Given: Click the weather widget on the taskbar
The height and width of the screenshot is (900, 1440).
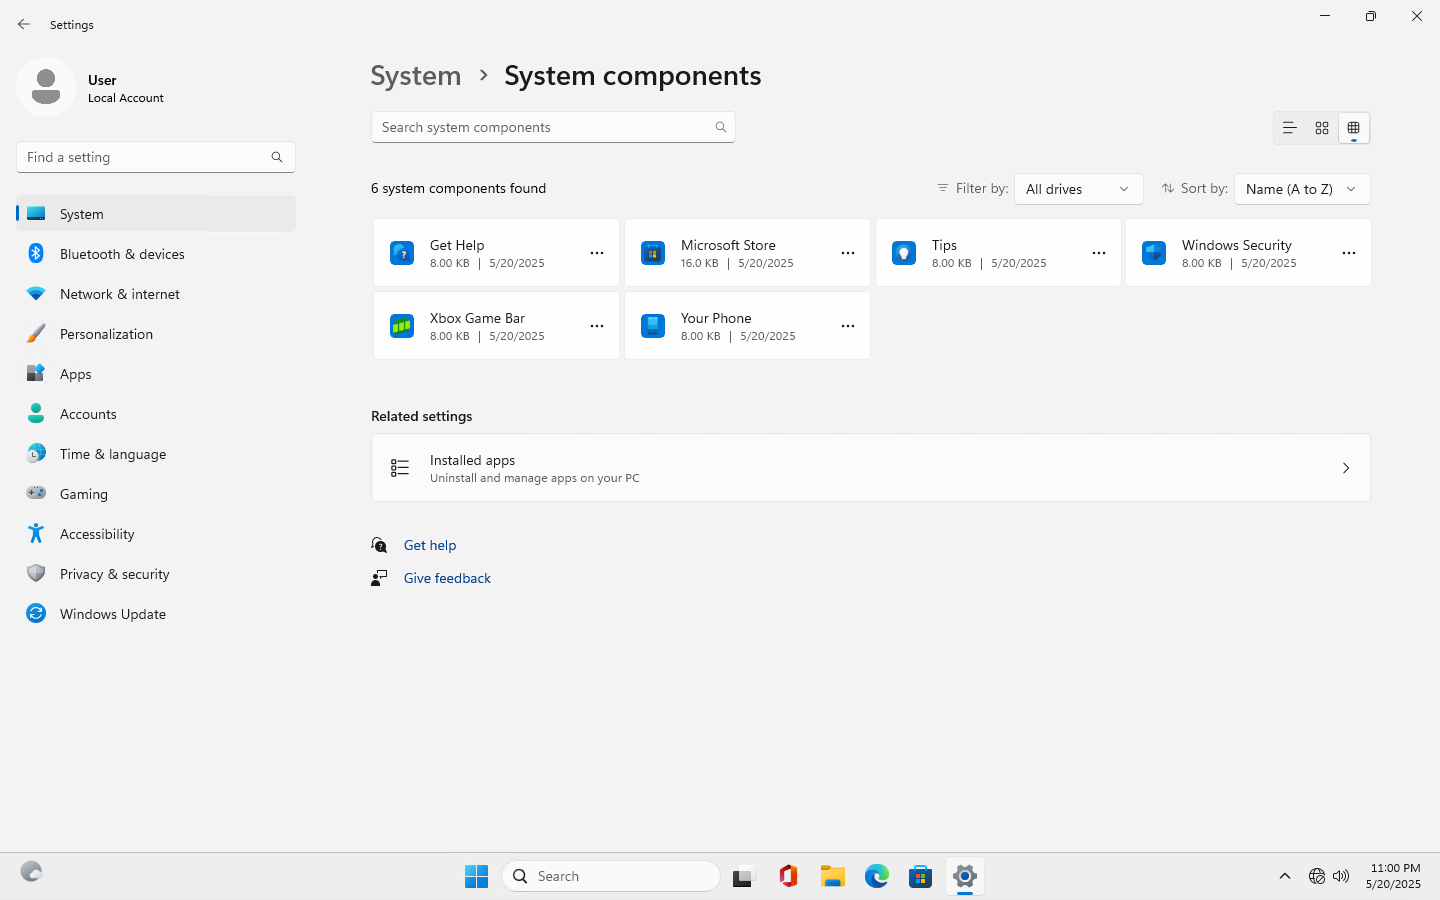Looking at the screenshot, I should pos(32,872).
